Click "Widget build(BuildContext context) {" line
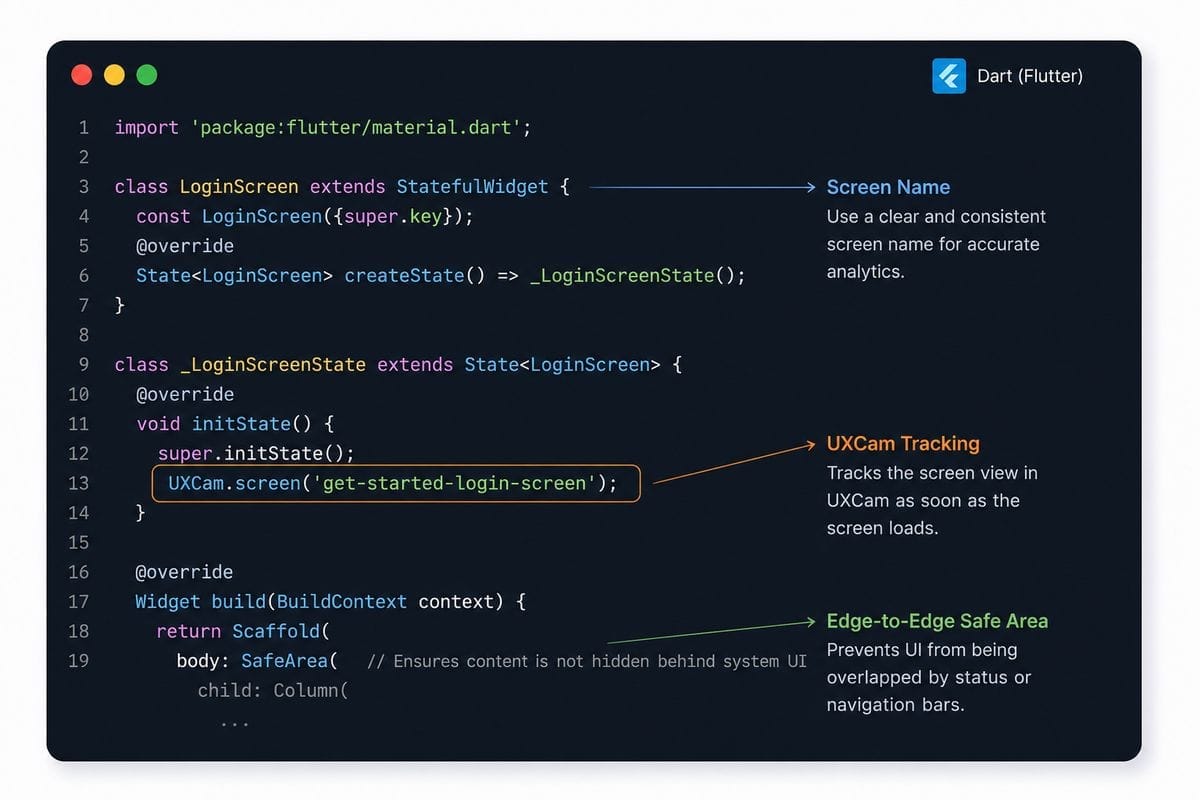The image size is (1200, 800). point(331,602)
